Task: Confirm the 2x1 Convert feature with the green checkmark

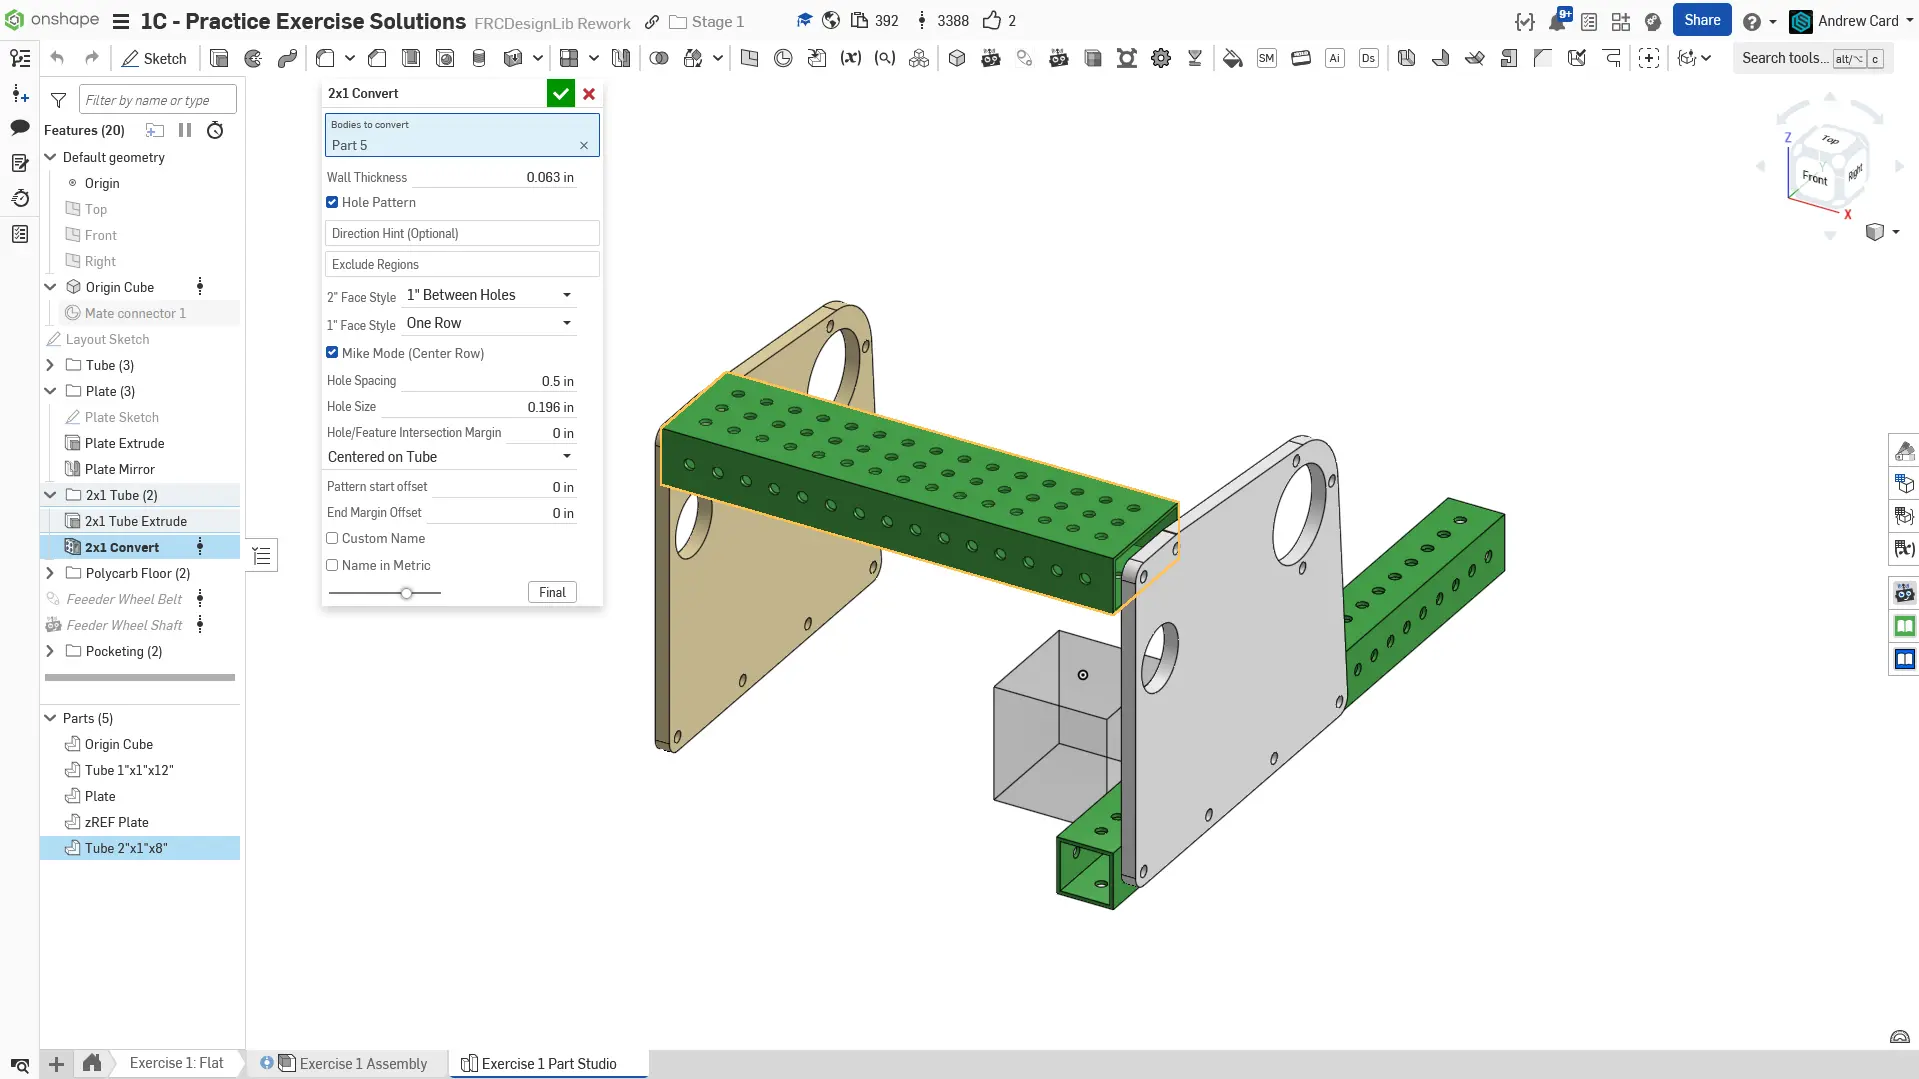Action: tap(560, 93)
